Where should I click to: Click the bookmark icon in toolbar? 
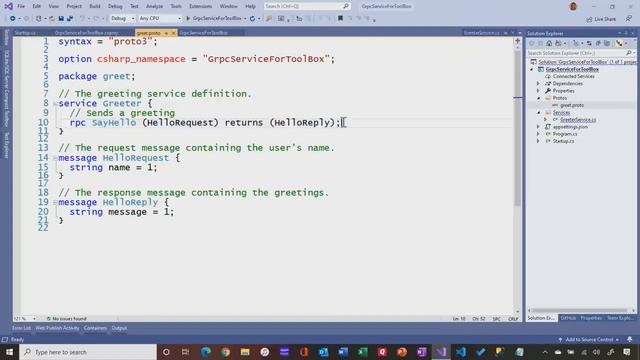(x=340, y=18)
